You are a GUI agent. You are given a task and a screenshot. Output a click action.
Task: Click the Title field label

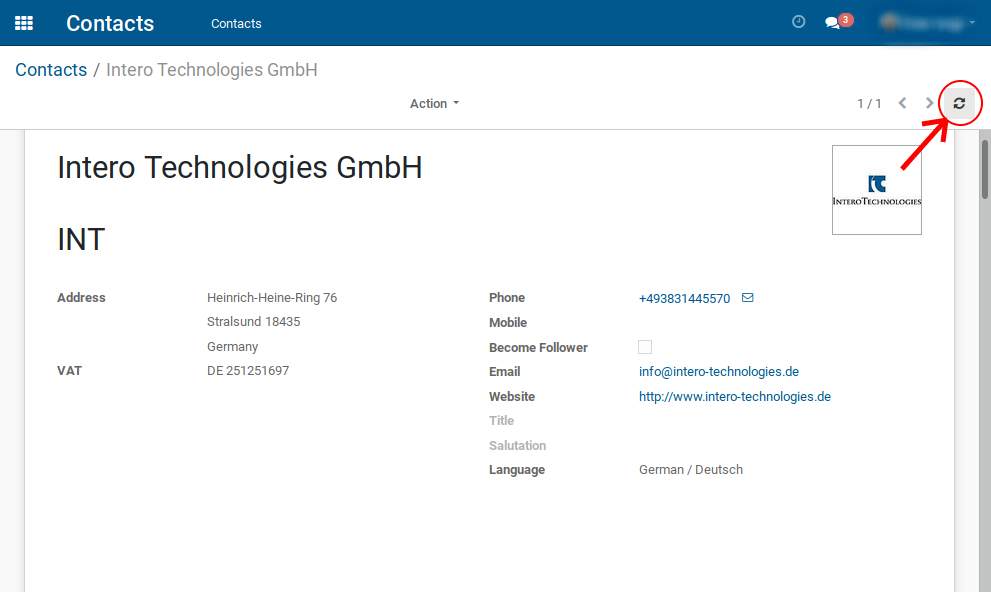501,421
